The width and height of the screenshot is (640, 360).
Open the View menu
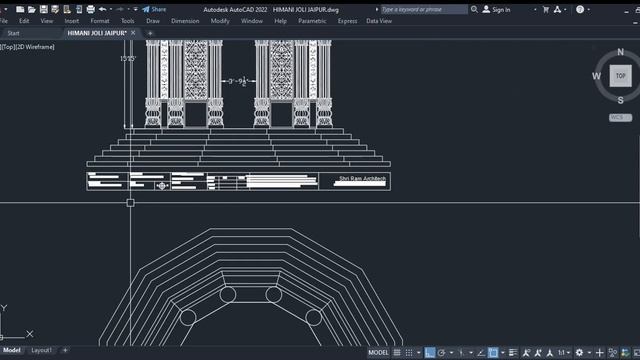[47, 21]
